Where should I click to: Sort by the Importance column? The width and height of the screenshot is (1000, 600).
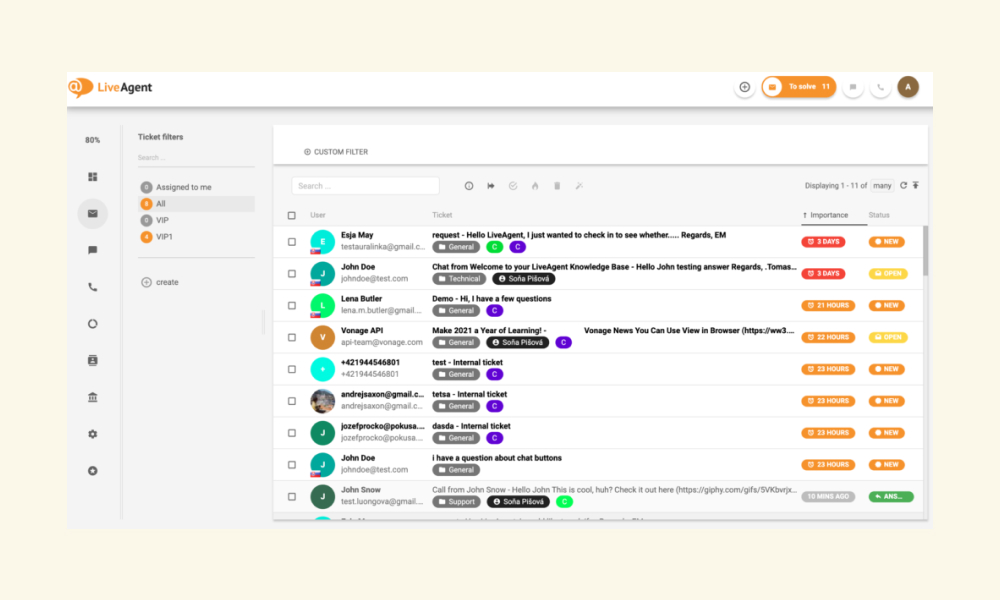829,215
